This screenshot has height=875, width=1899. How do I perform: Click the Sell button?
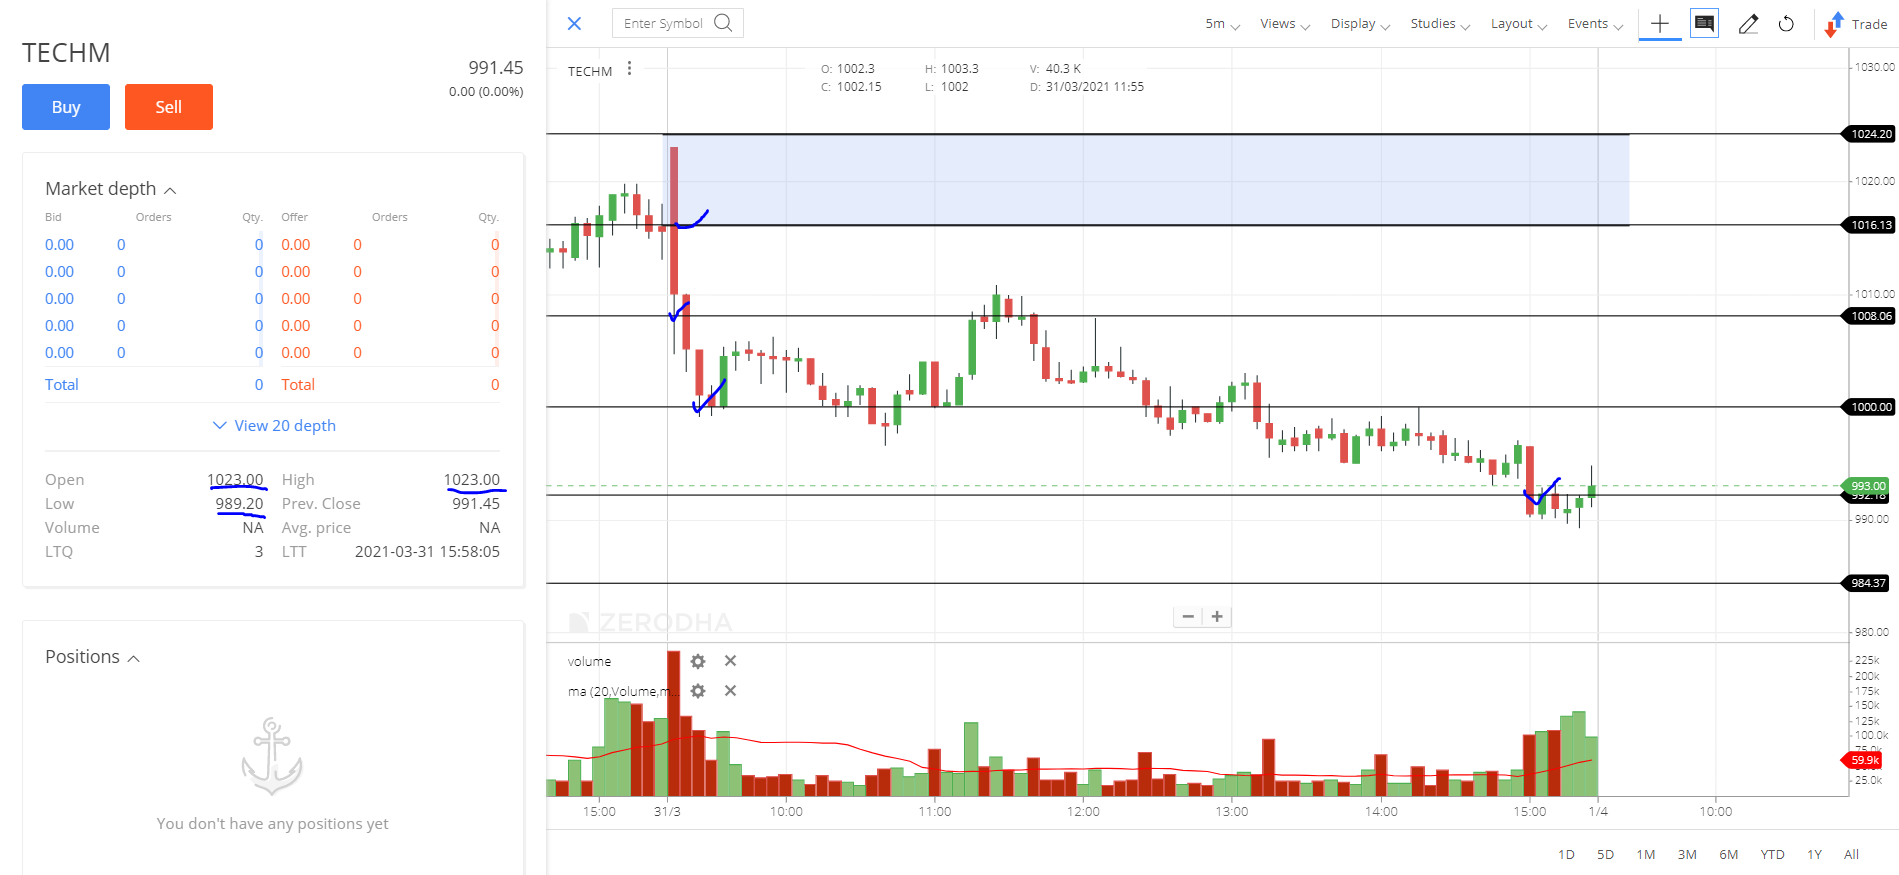pos(169,107)
